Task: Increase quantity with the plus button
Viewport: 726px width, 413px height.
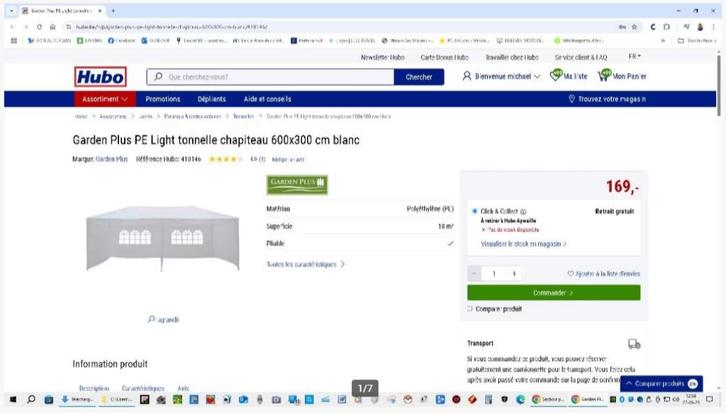Action: [514, 273]
